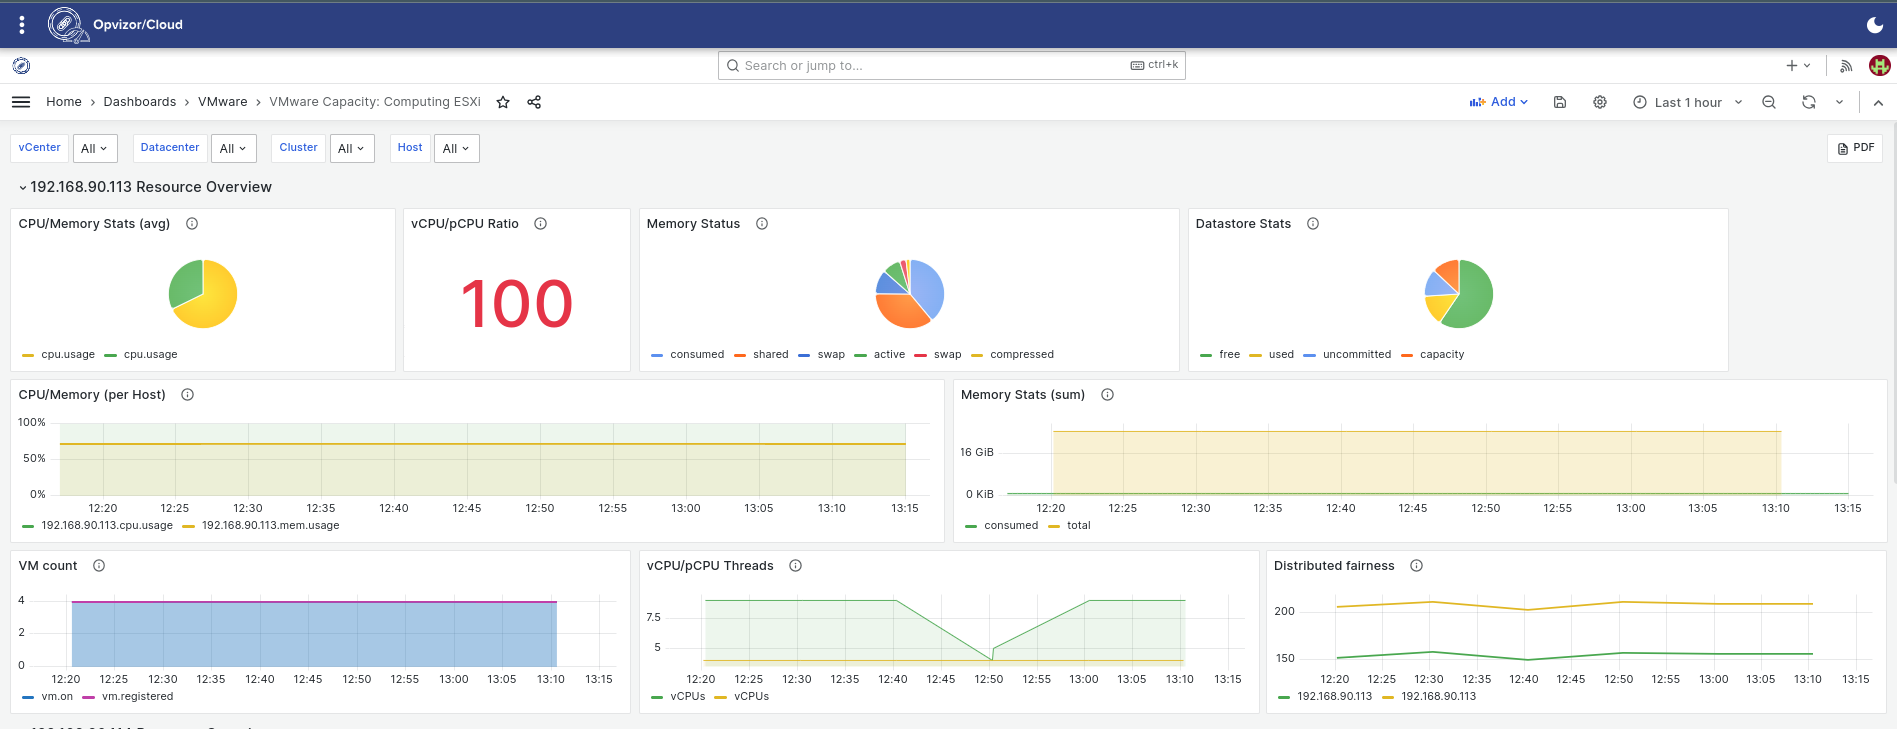Screen dimensions: 1897x729
Task: Open the VMware breadcrumb folder
Action: tap(223, 102)
